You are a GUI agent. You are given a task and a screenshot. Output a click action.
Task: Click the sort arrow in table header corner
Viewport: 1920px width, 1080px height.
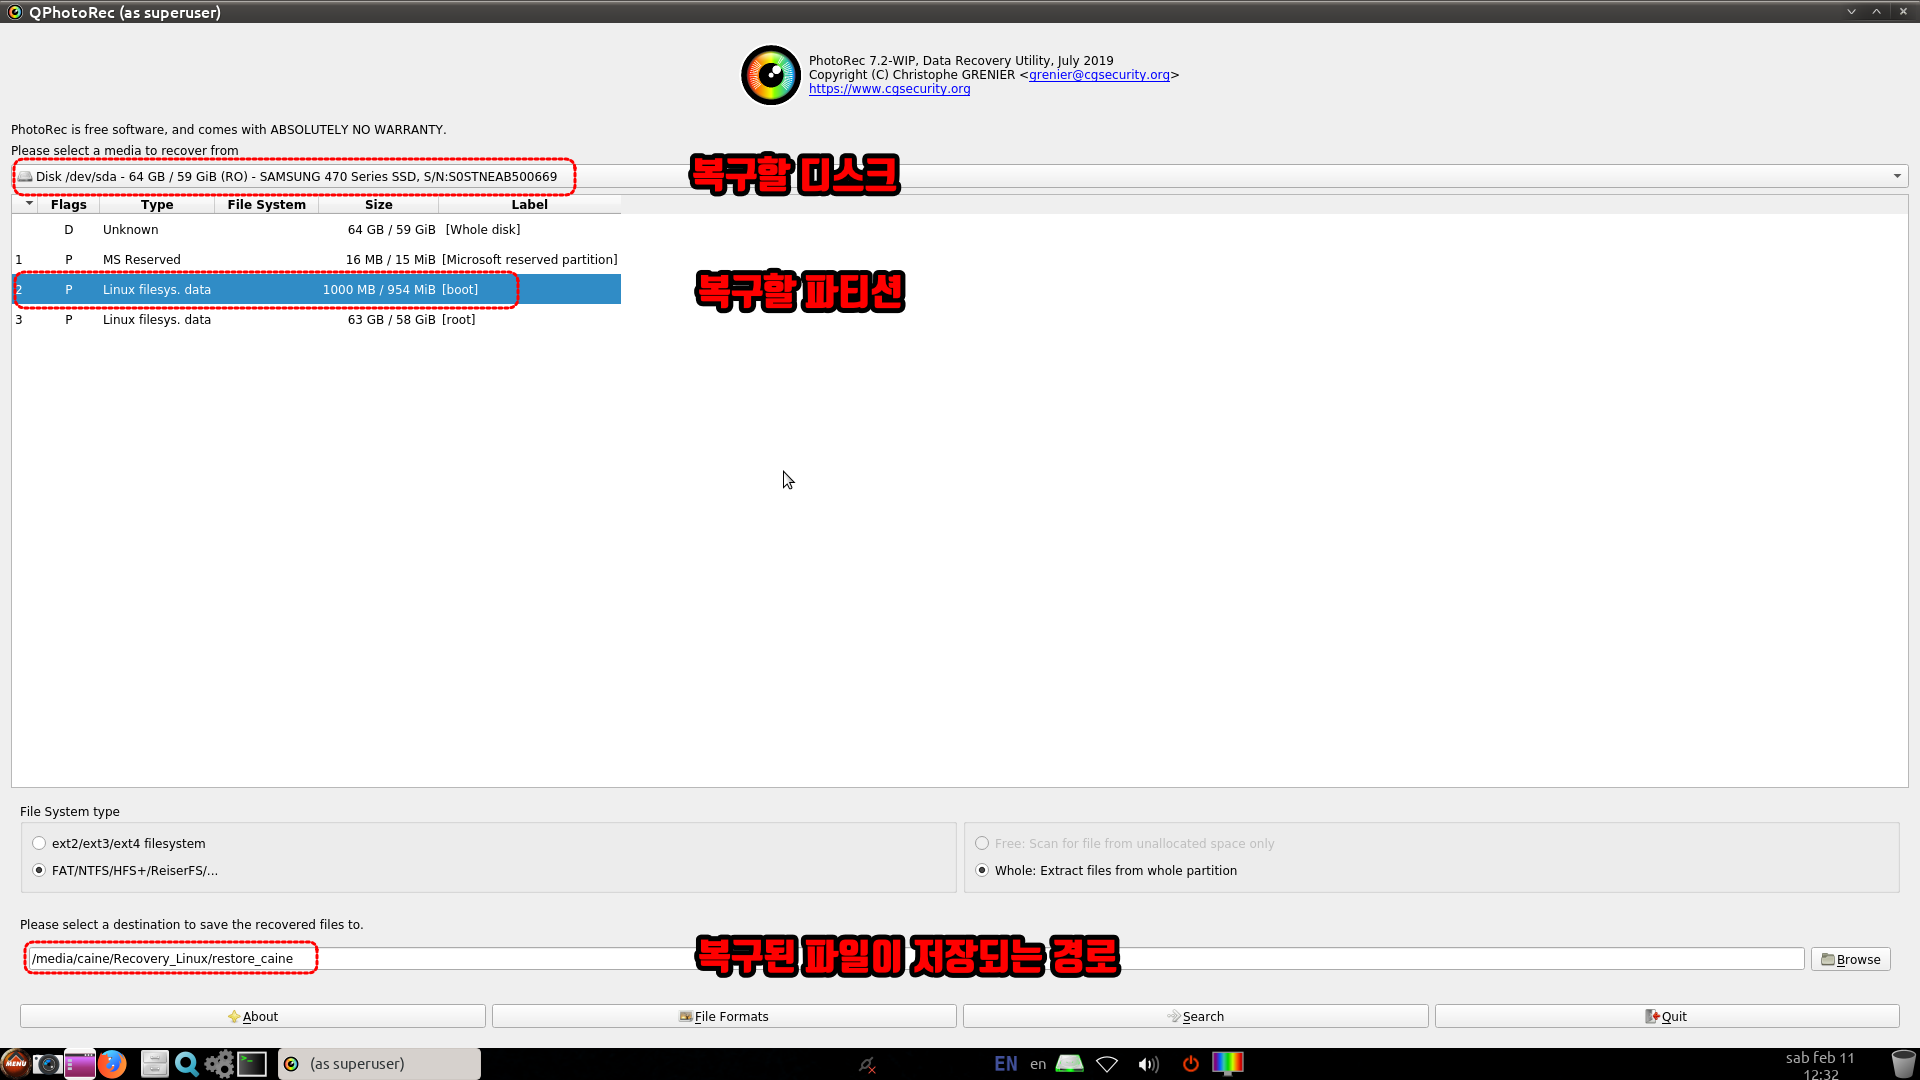pos(29,204)
